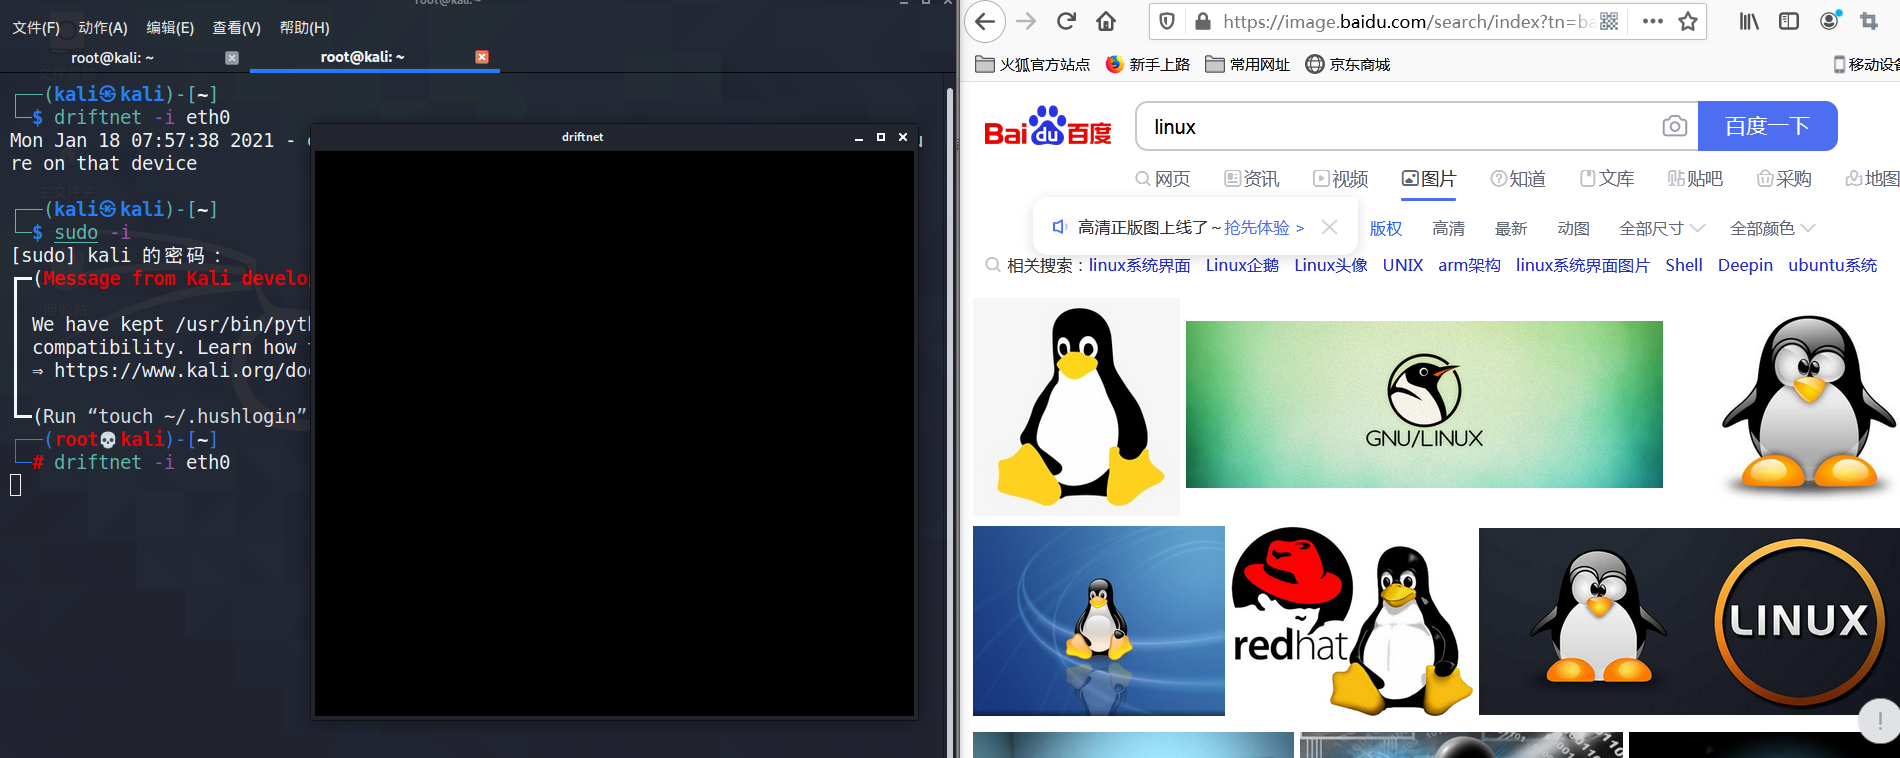This screenshot has height=758, width=1900.
Task: Open related search arm架构
Action: 1469,265
